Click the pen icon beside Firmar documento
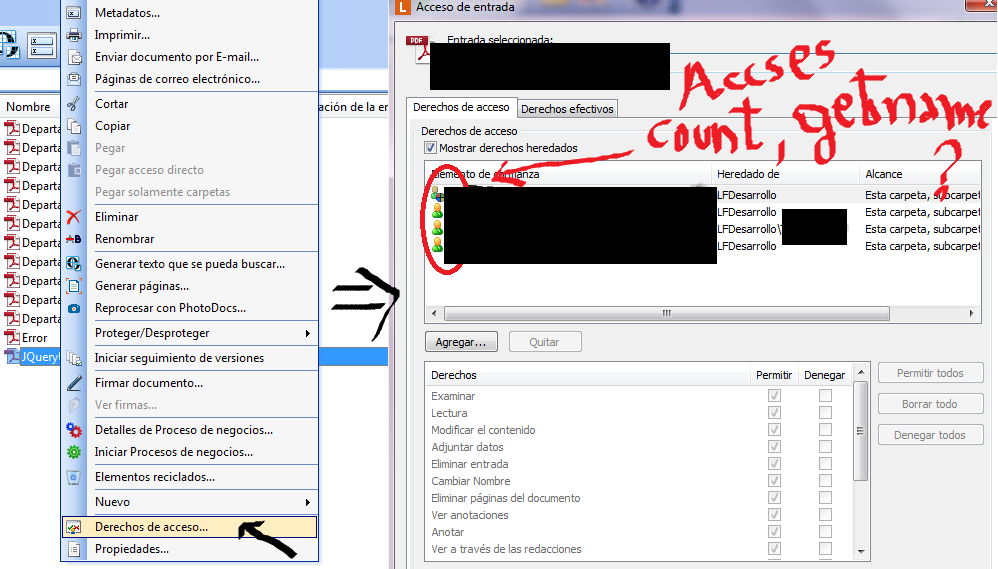The image size is (998, 569). point(74,383)
